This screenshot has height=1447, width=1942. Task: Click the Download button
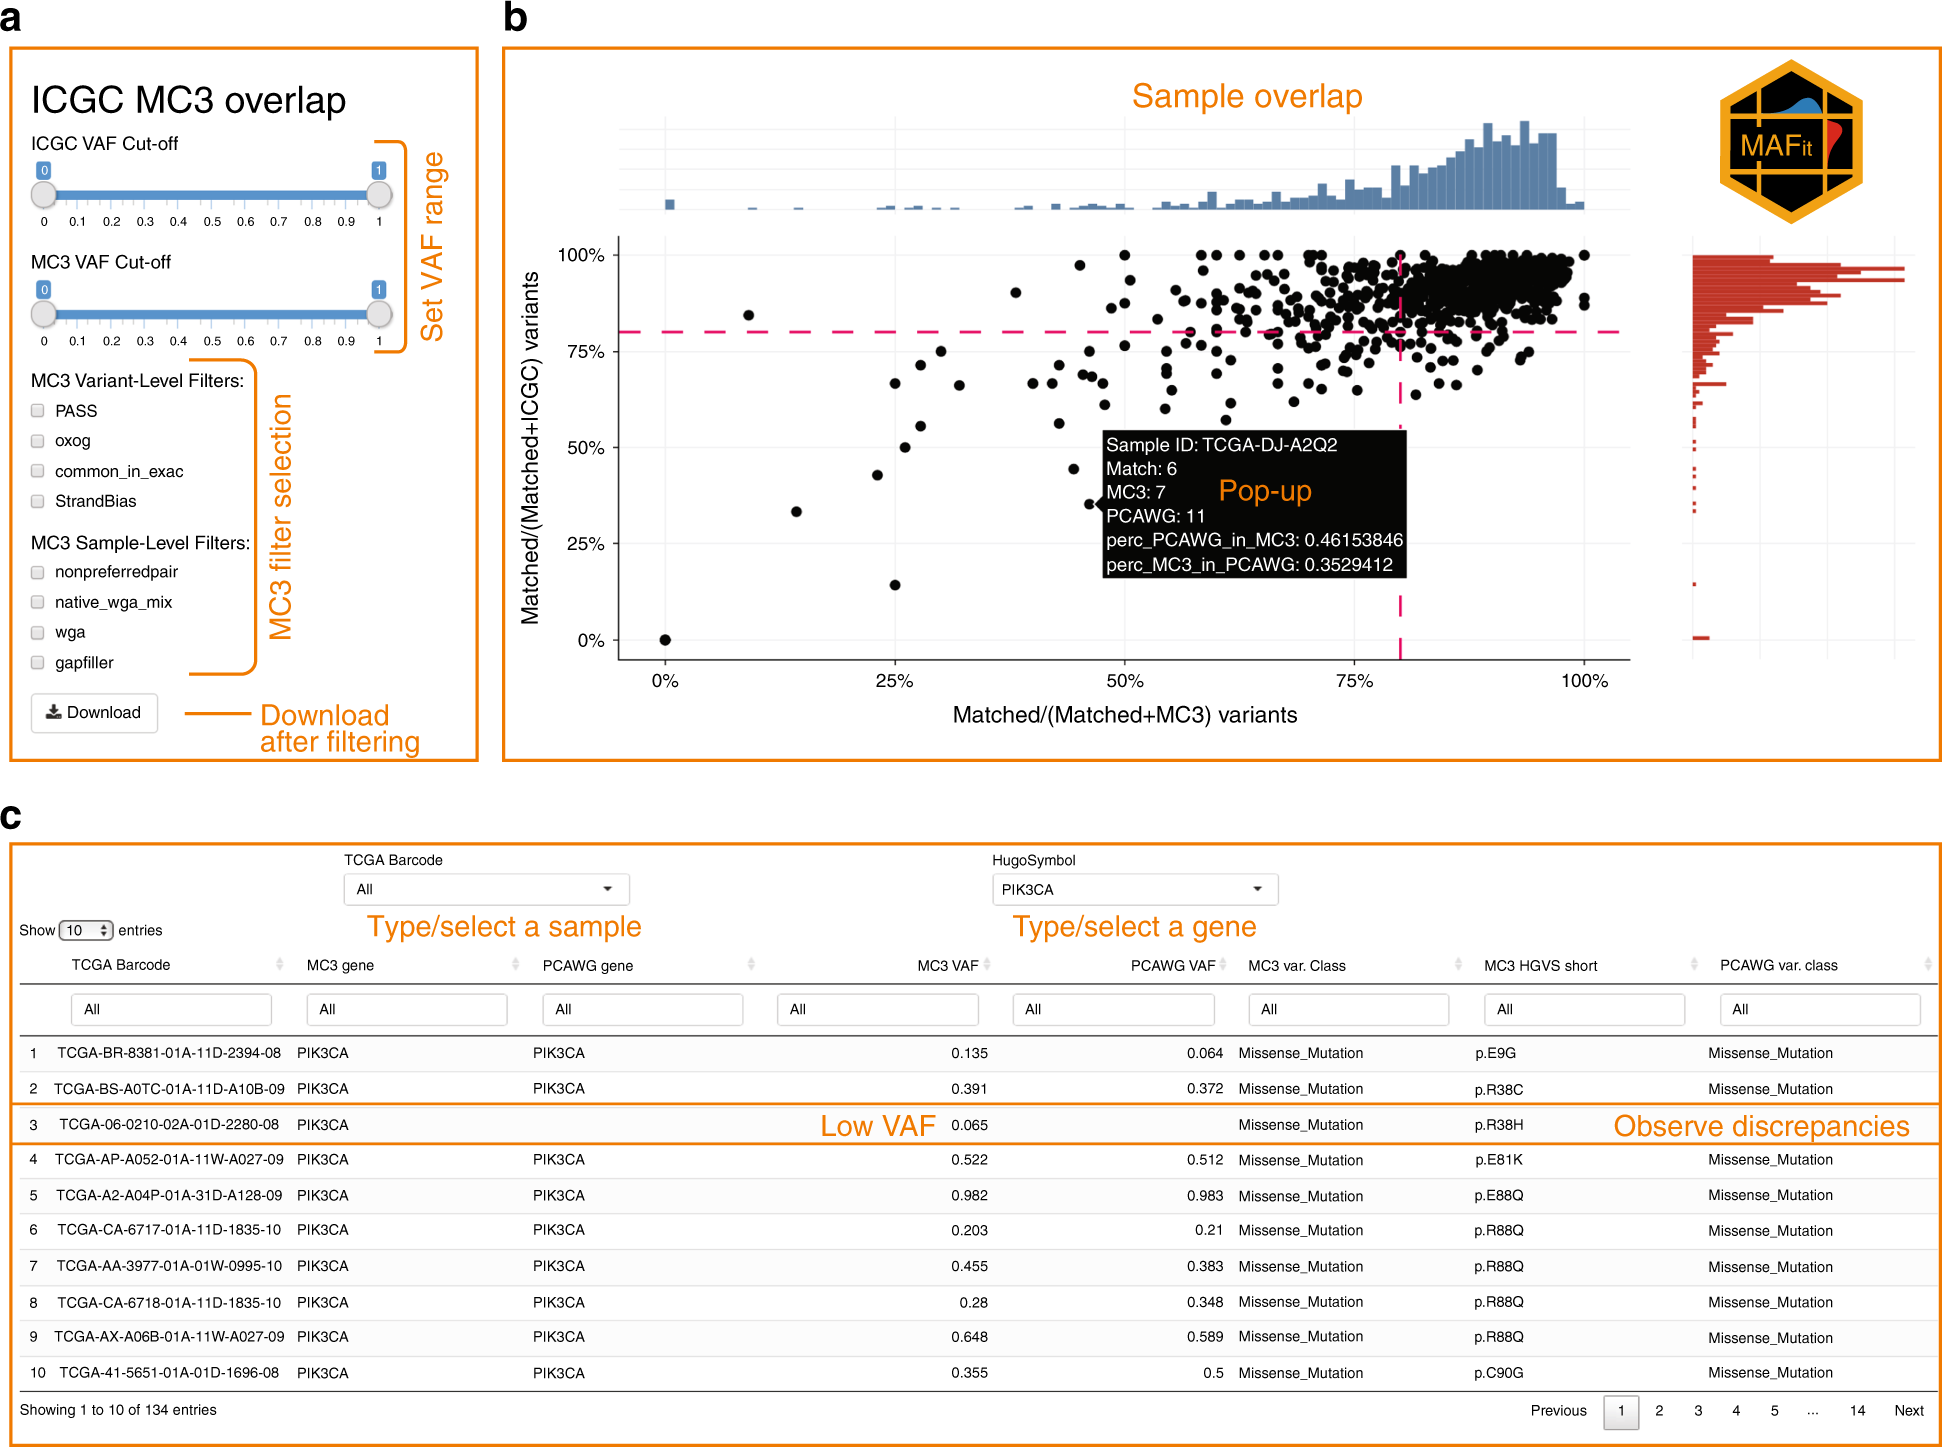[94, 713]
